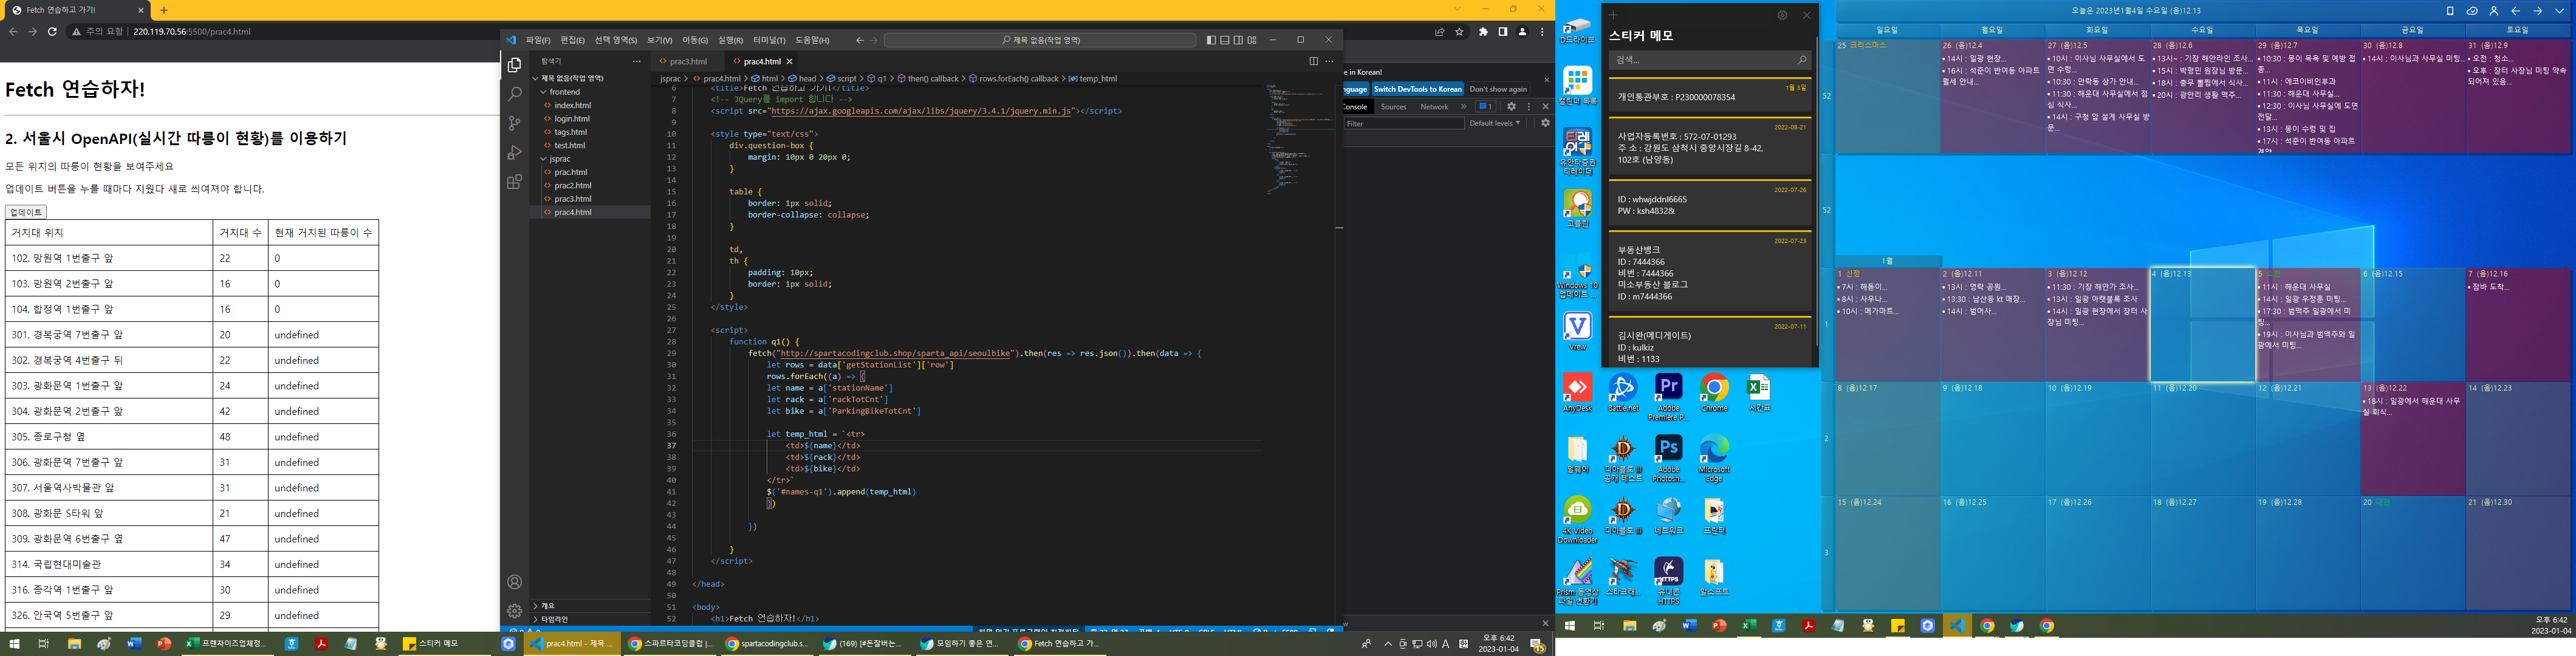Screen dimensions: 2576x656
Task: Toggle the VS Code bottom panel layout icon
Action: coord(1225,40)
